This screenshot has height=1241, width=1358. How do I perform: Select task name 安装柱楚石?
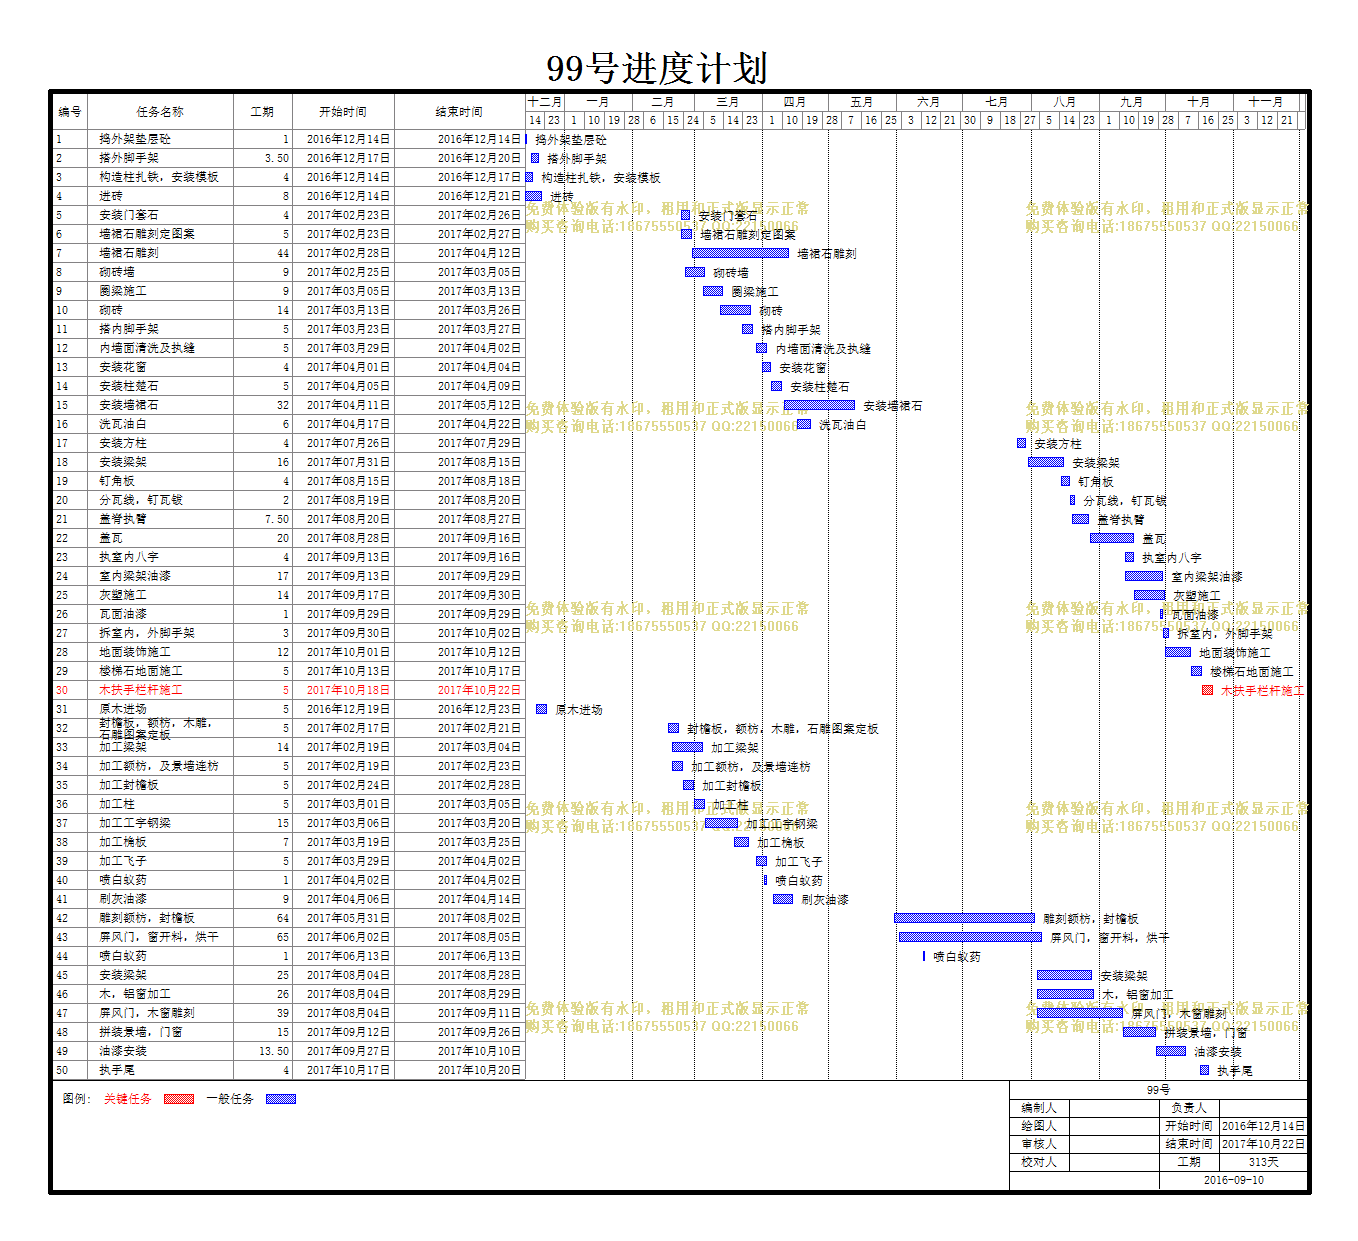129,386
